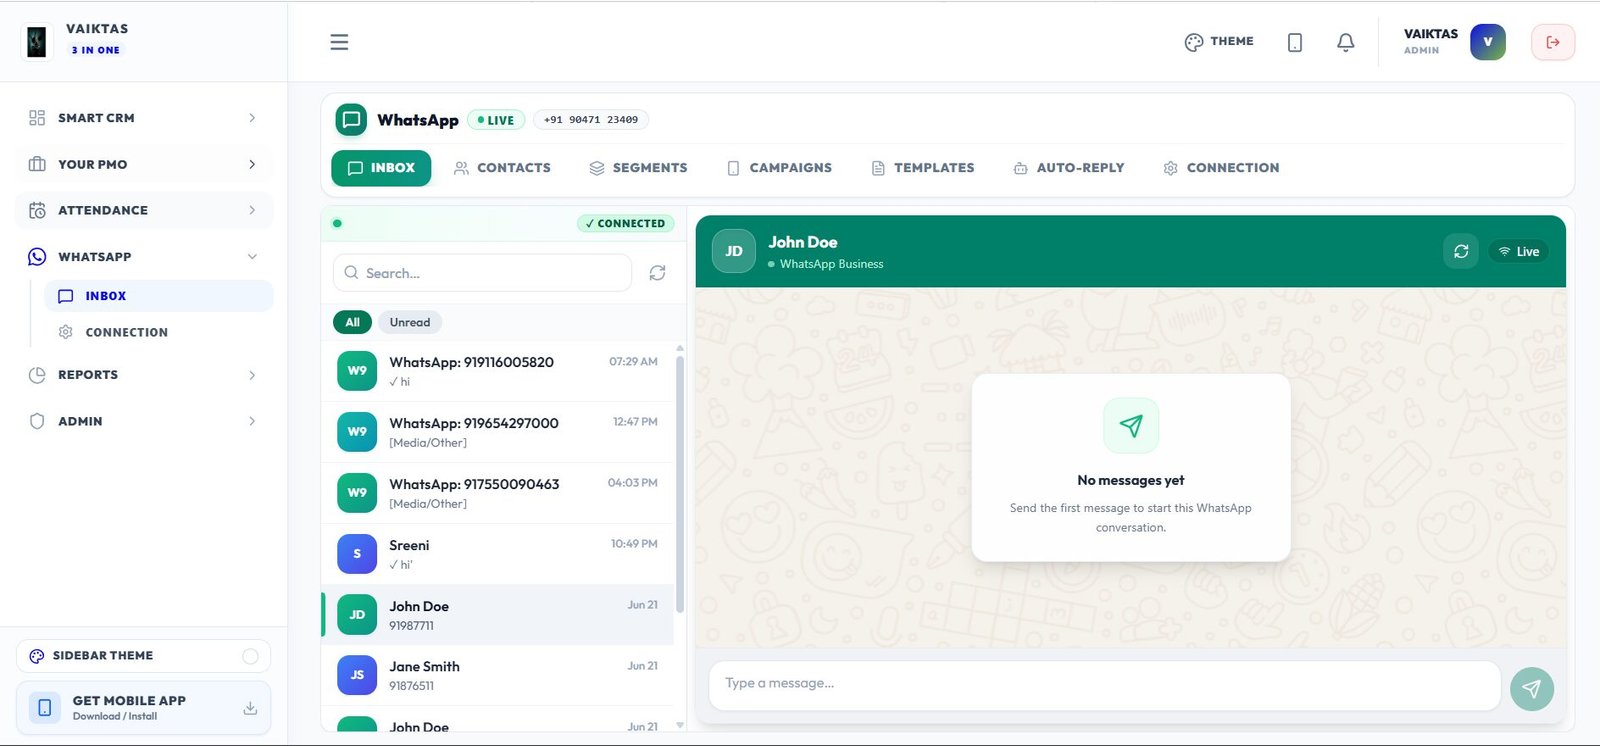The image size is (1600, 746).
Task: Select Connection under WhatsApp in sidebar
Action: coord(158,332)
